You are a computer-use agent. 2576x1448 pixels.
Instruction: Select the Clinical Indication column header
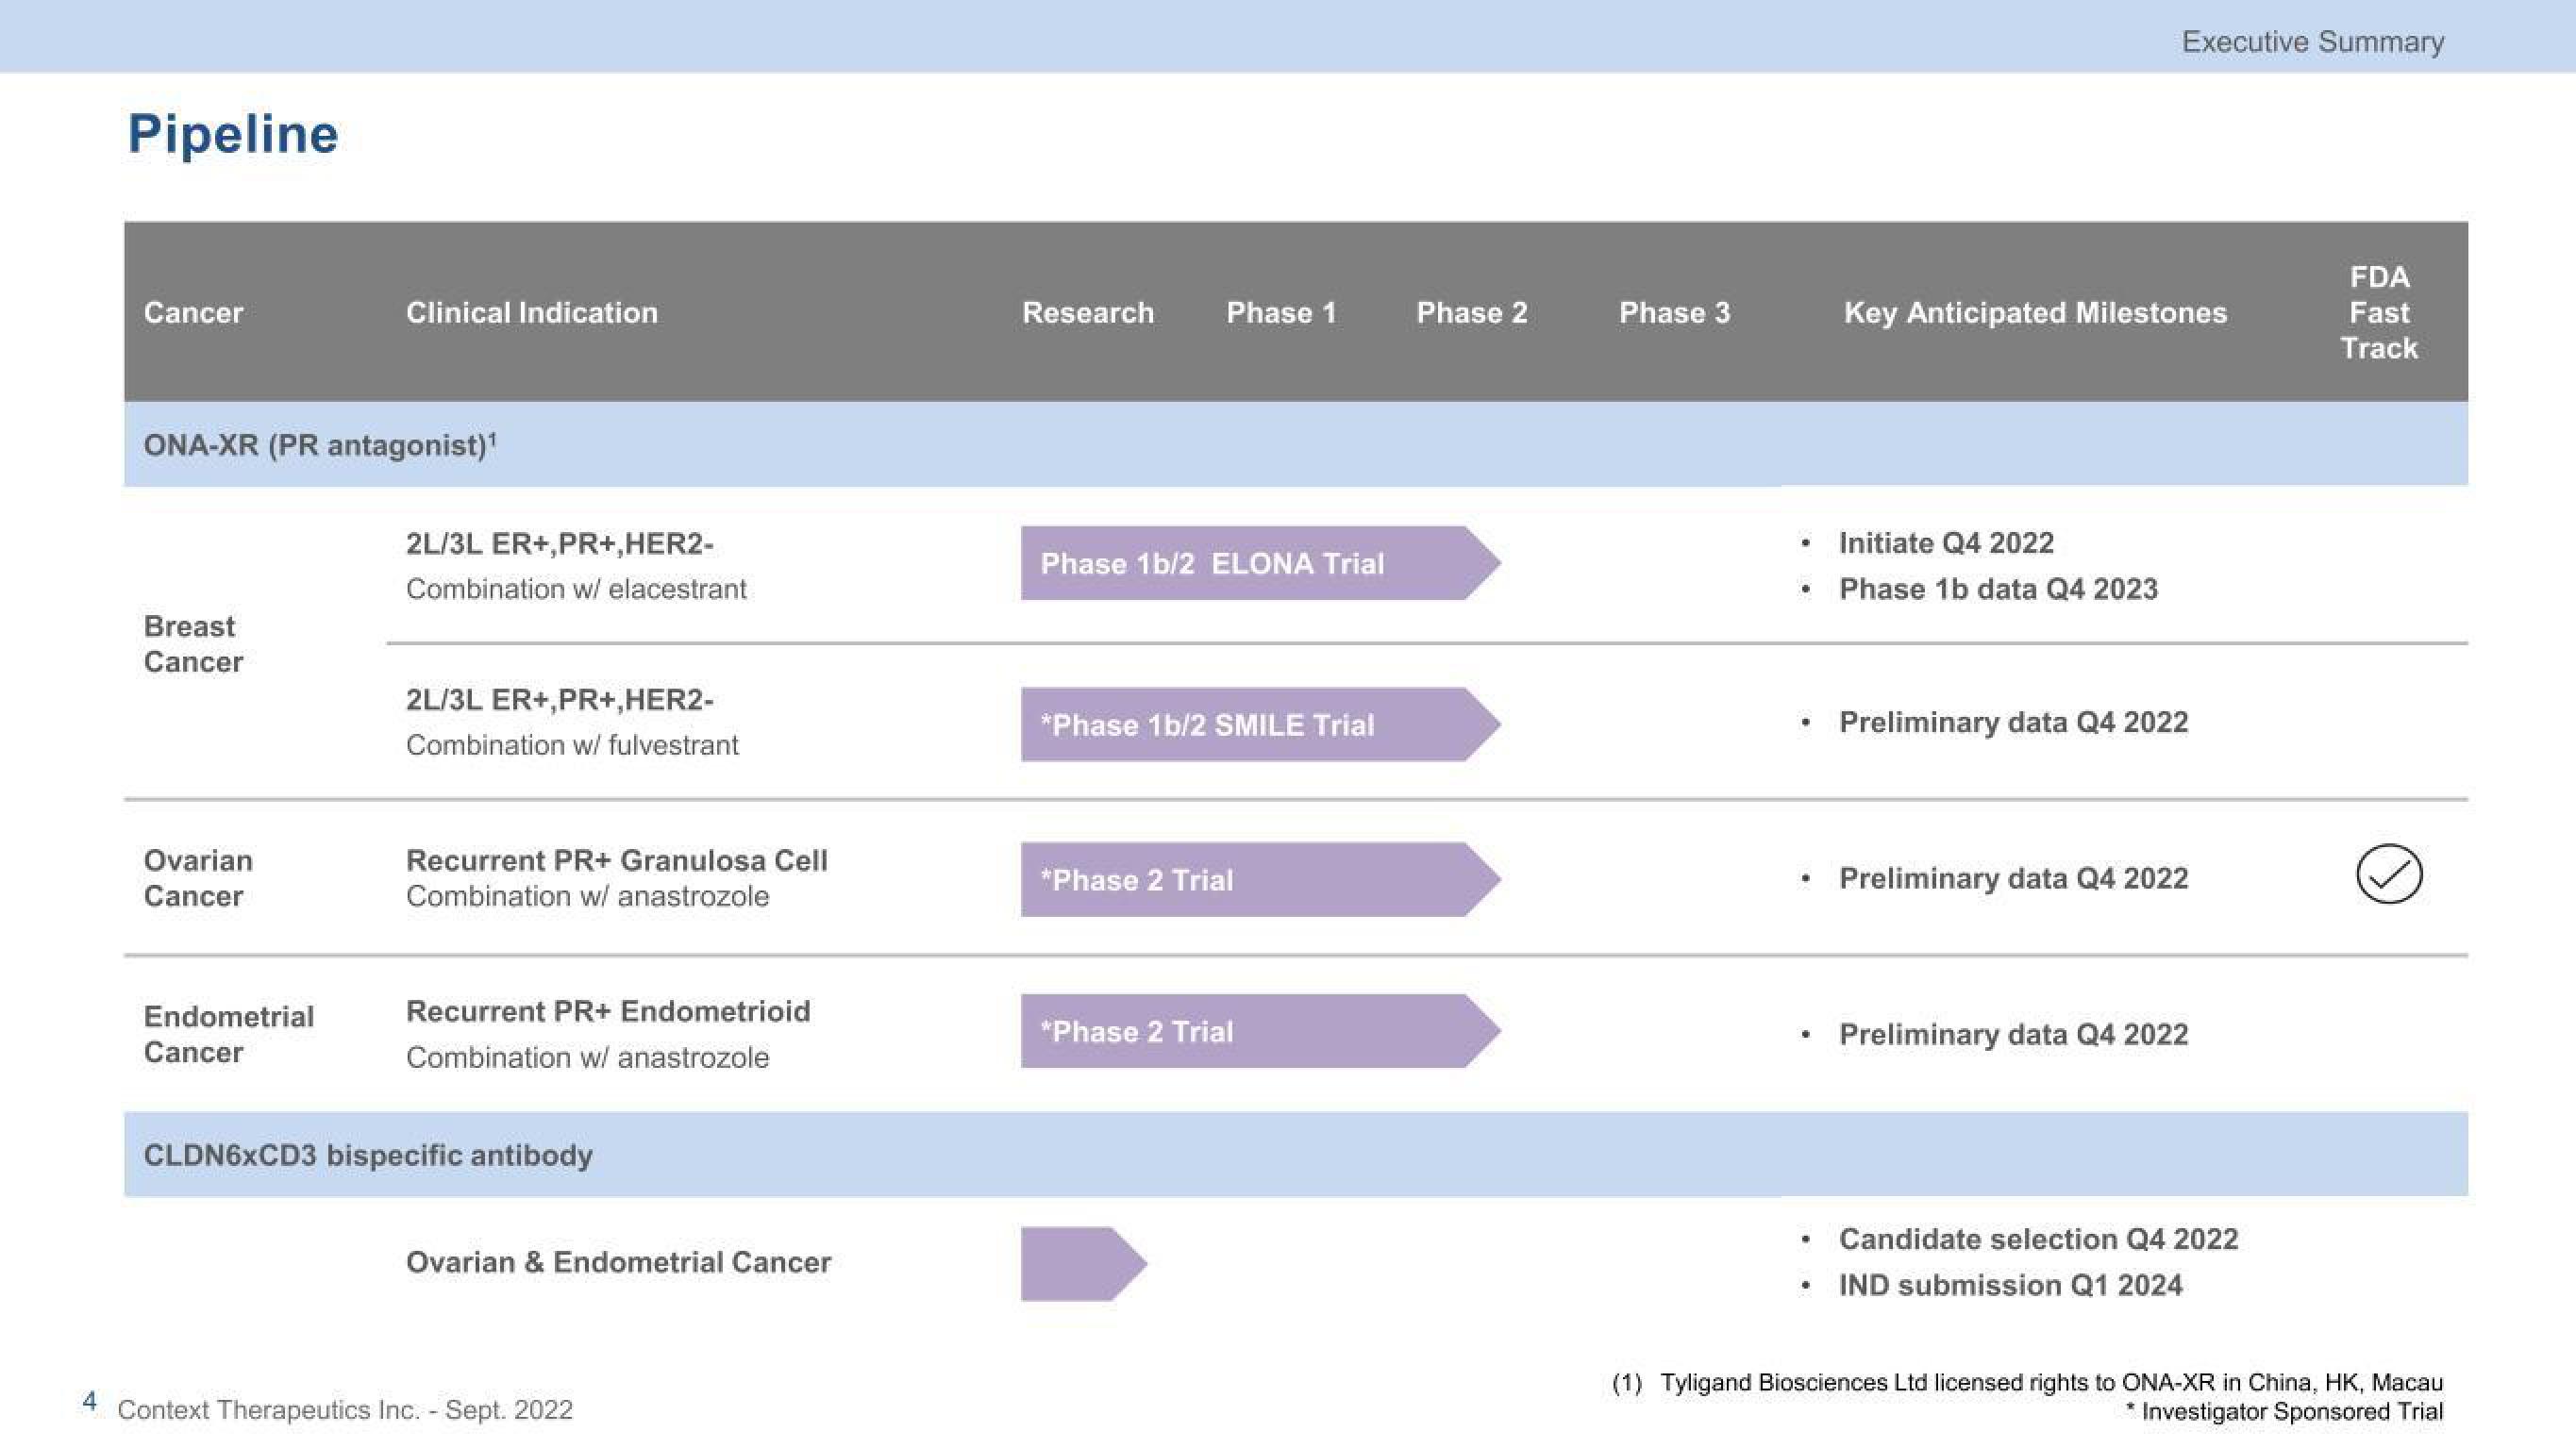point(532,313)
